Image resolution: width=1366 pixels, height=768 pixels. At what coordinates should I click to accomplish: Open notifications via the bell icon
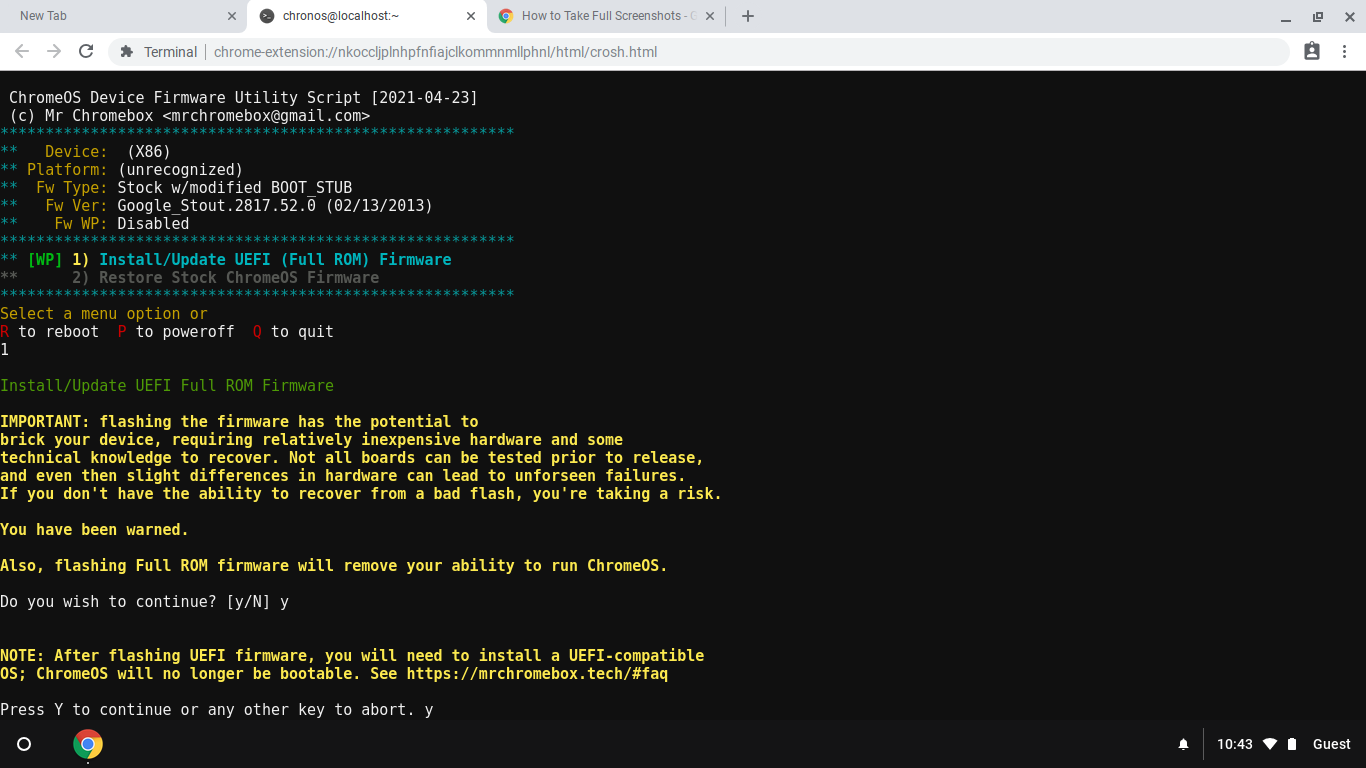1183,744
